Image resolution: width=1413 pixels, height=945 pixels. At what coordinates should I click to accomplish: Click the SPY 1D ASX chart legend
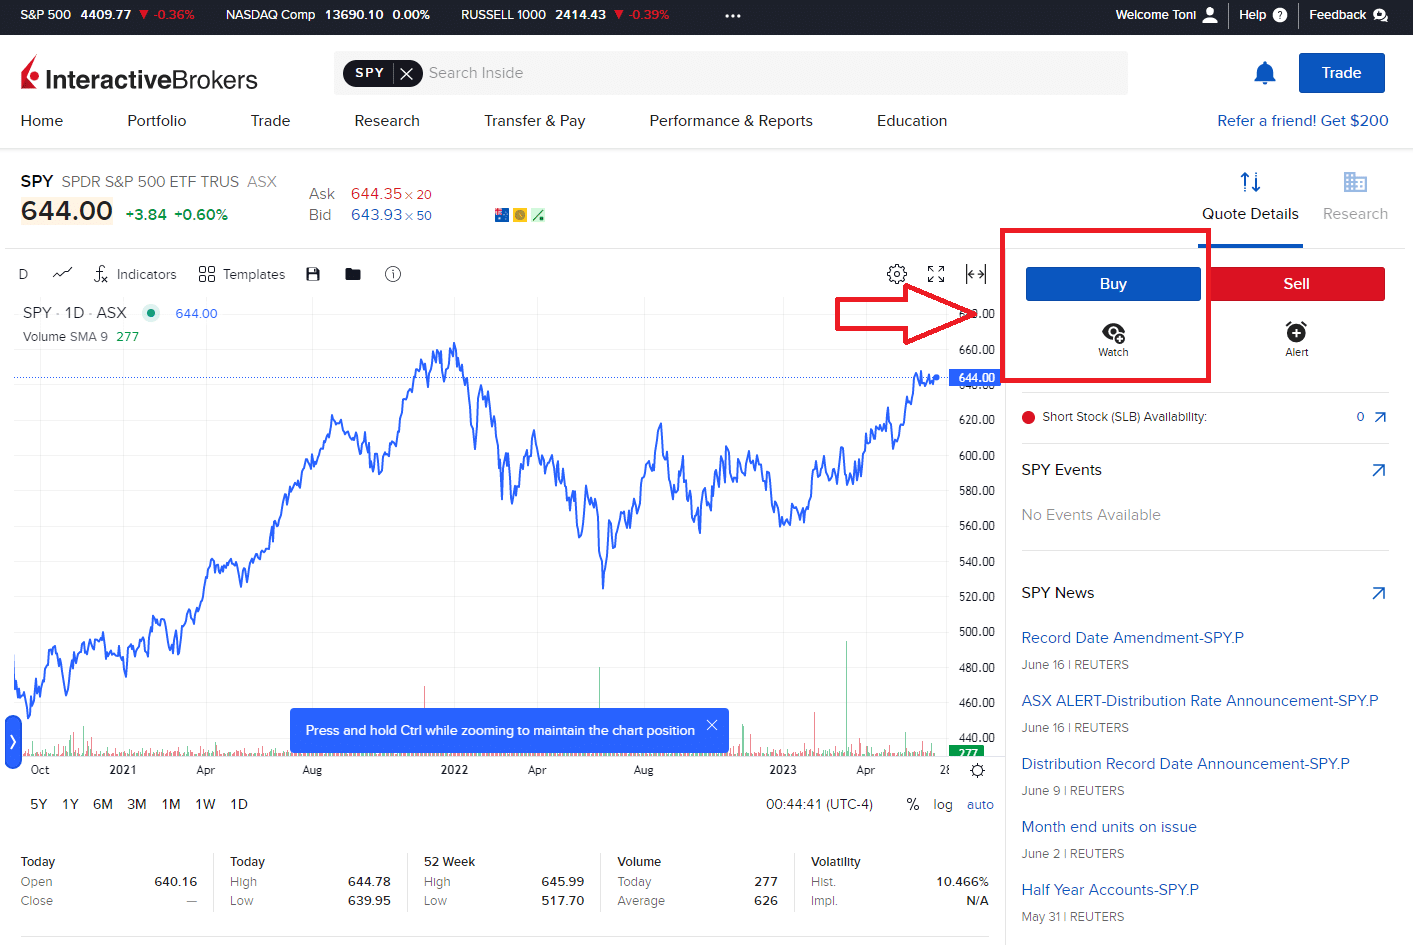75,313
